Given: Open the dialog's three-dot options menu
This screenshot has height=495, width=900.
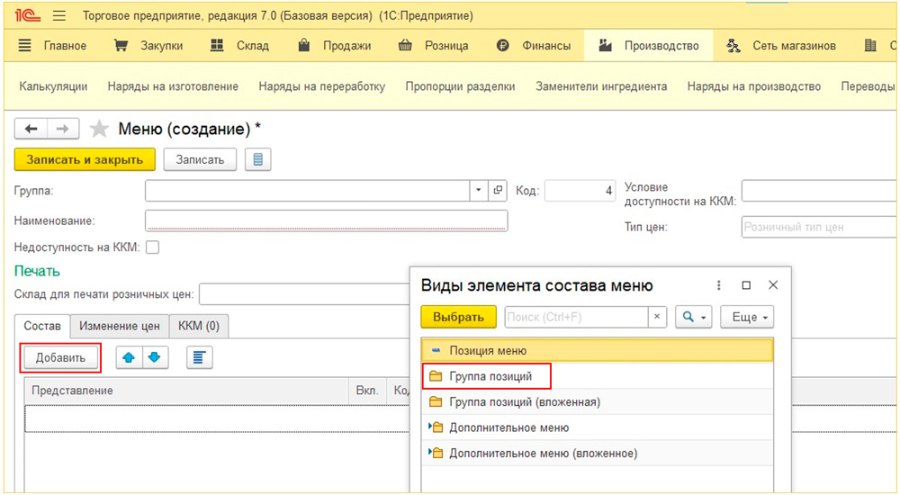Looking at the screenshot, I should [719, 285].
